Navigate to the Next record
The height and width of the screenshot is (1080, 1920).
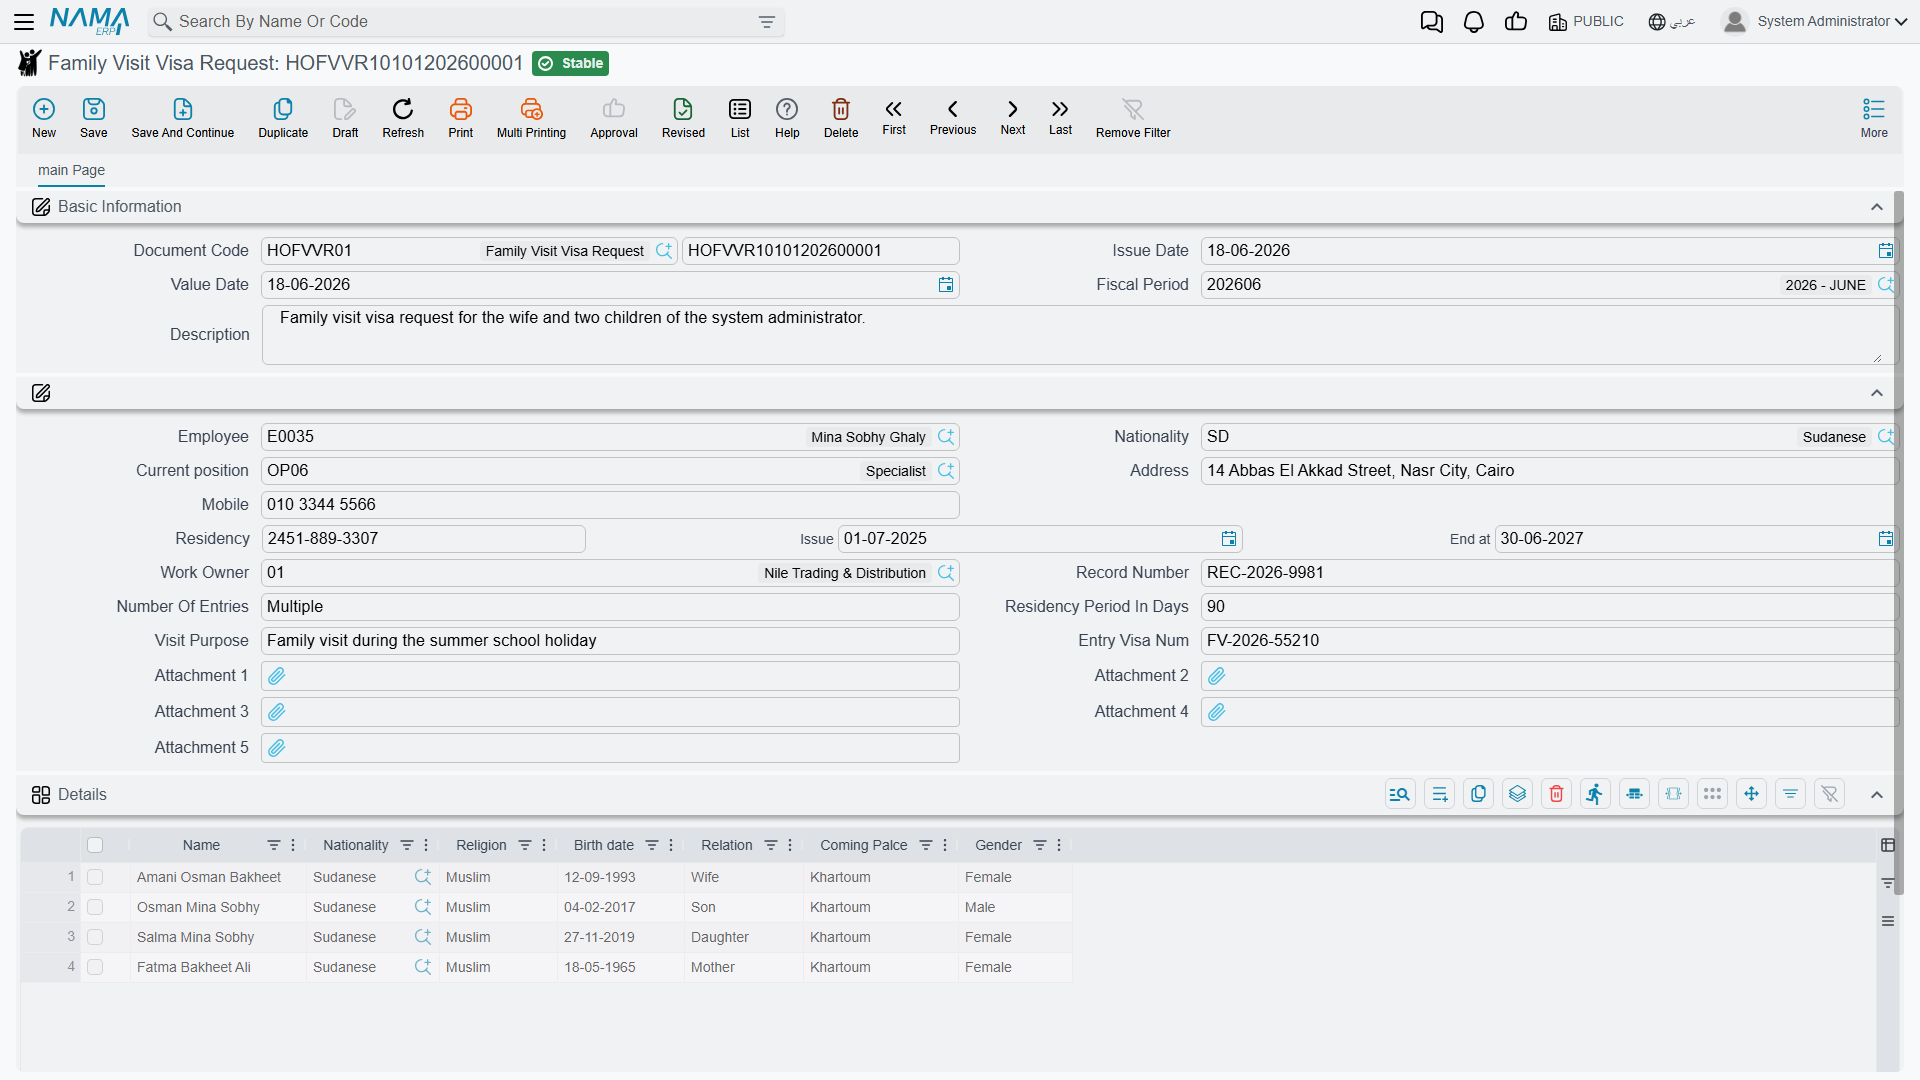tap(1013, 117)
